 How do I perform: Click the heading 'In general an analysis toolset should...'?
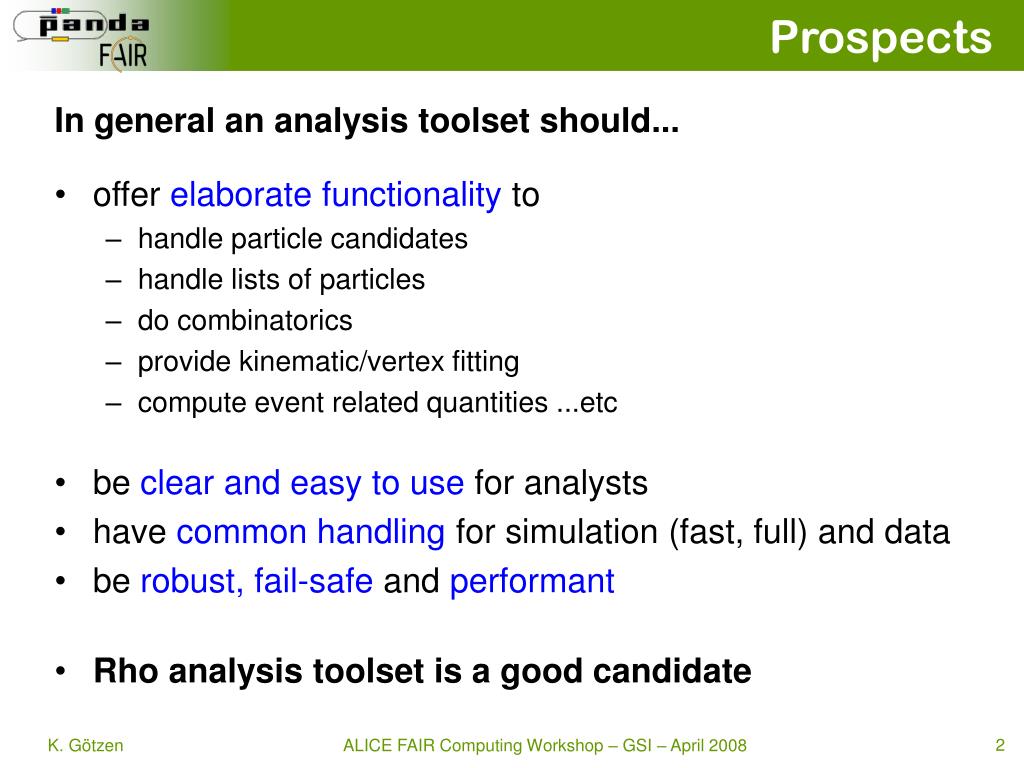click(x=367, y=121)
